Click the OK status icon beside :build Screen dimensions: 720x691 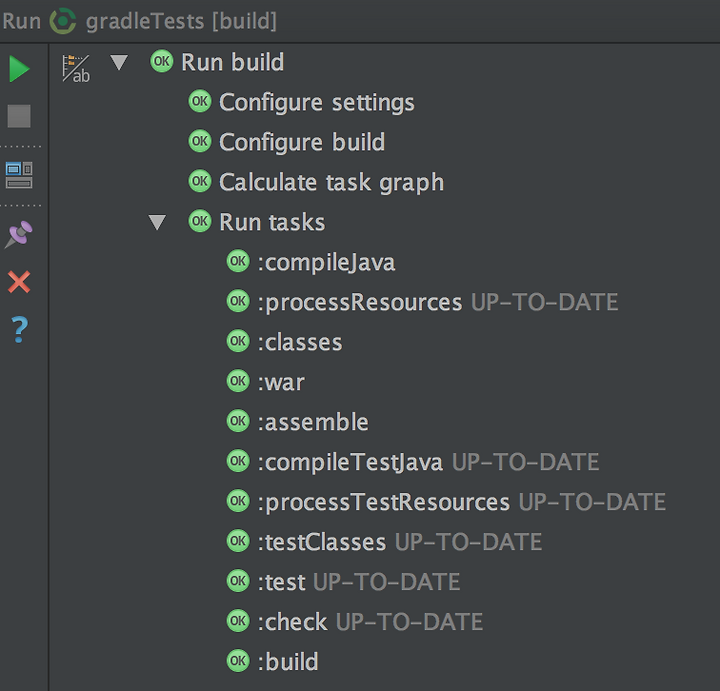click(x=238, y=661)
